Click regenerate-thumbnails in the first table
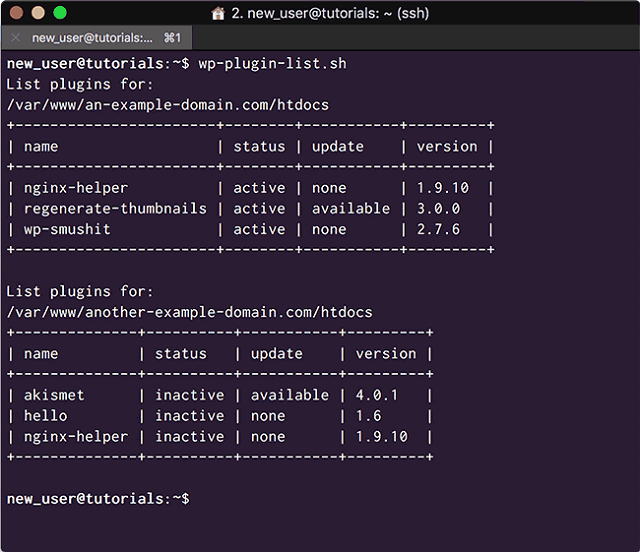This screenshot has width=640, height=552. point(116,209)
